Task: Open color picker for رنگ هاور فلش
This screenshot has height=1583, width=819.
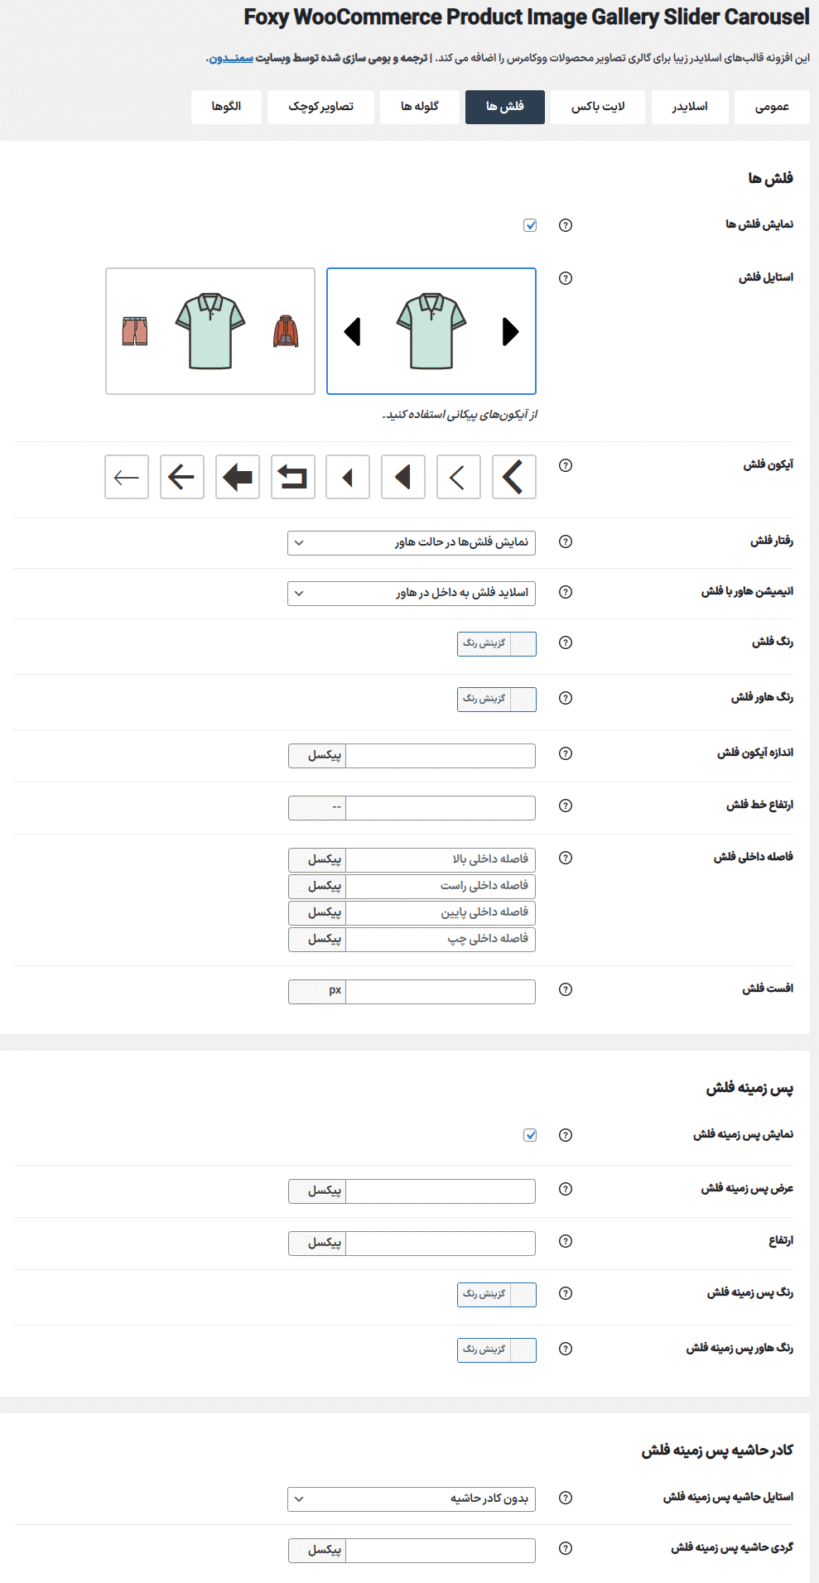Action: (497, 699)
